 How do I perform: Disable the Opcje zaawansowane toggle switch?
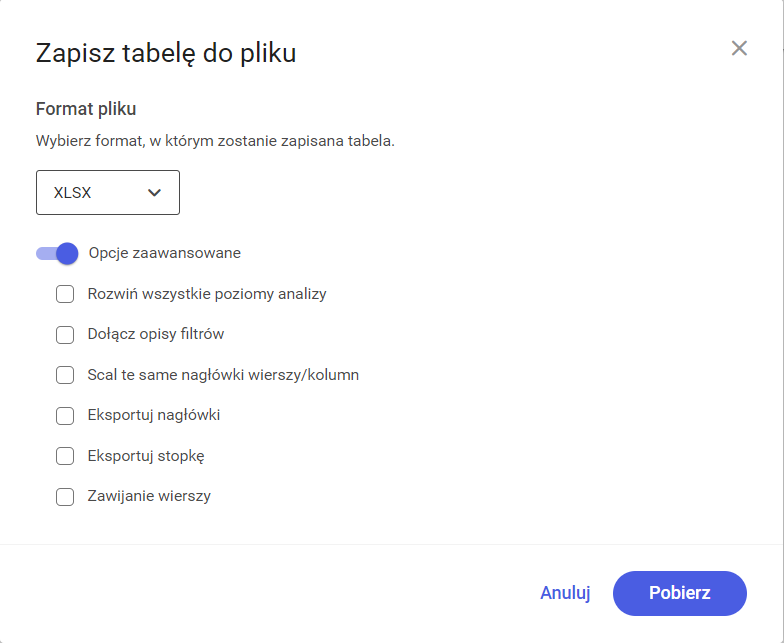coord(57,254)
